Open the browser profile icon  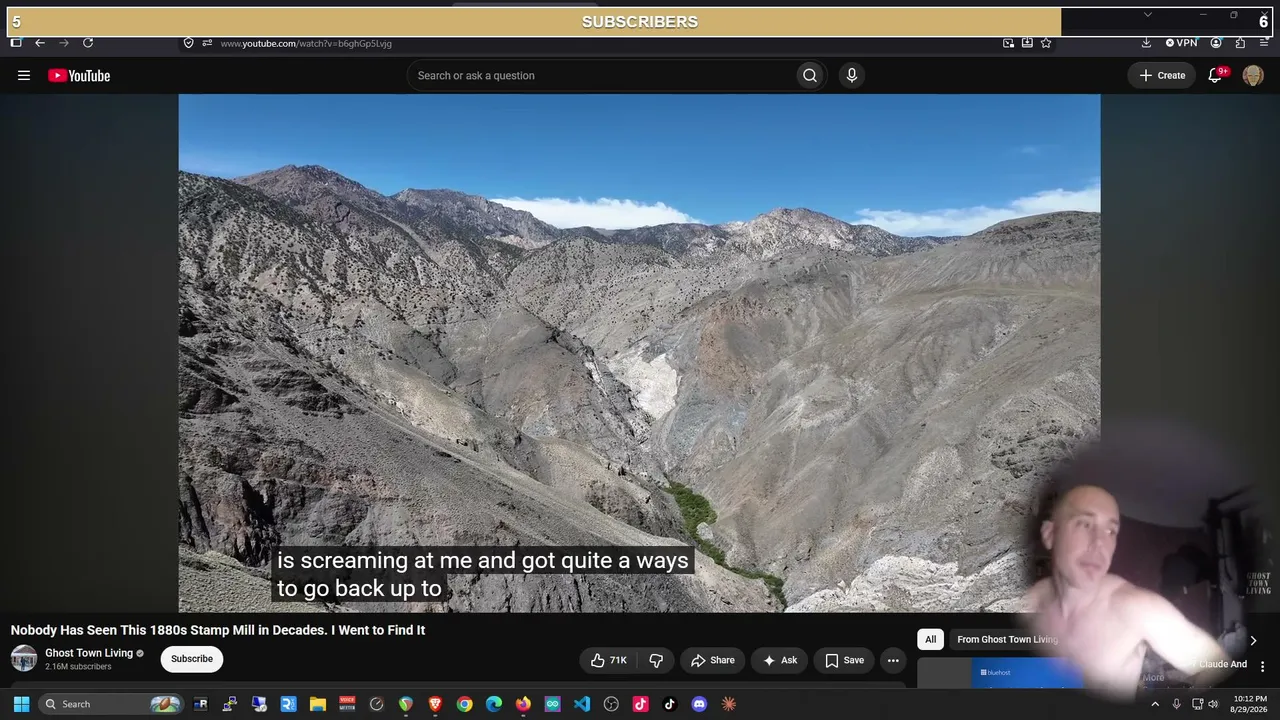(x=1216, y=43)
